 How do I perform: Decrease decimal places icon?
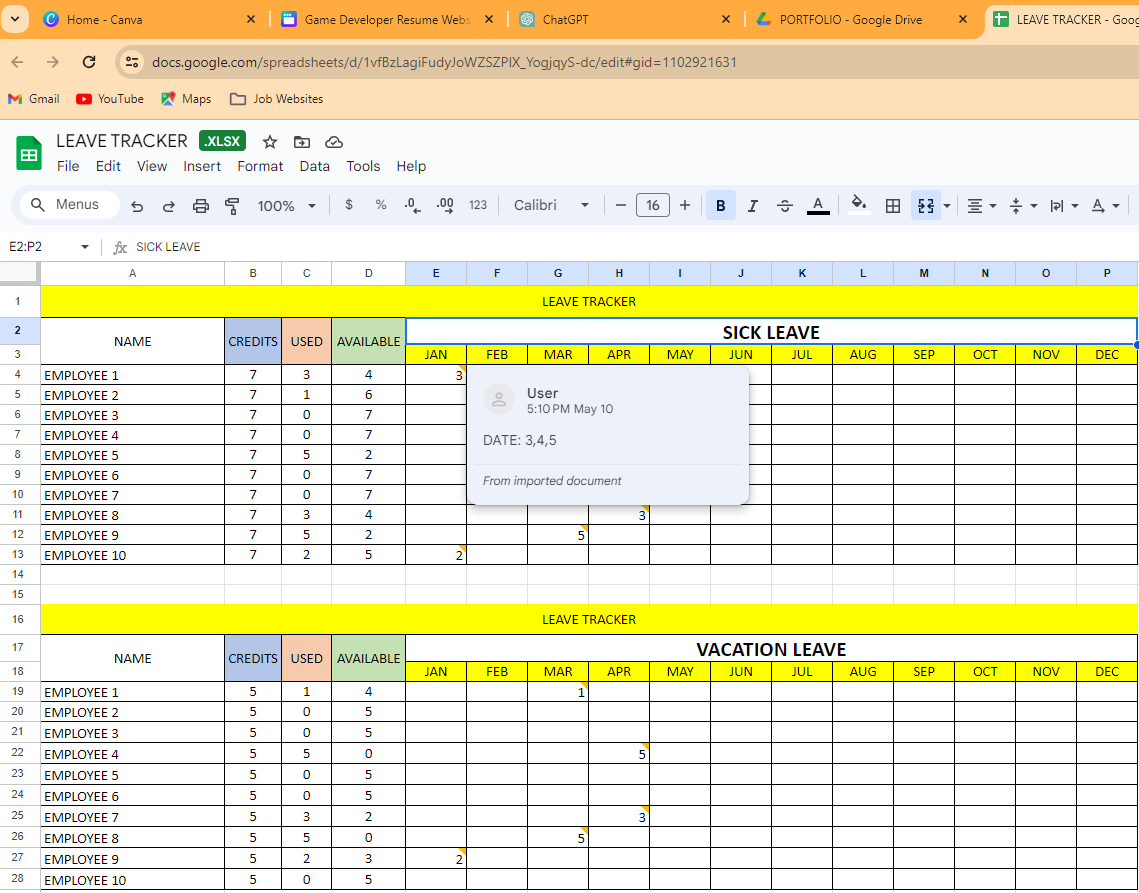click(x=413, y=206)
